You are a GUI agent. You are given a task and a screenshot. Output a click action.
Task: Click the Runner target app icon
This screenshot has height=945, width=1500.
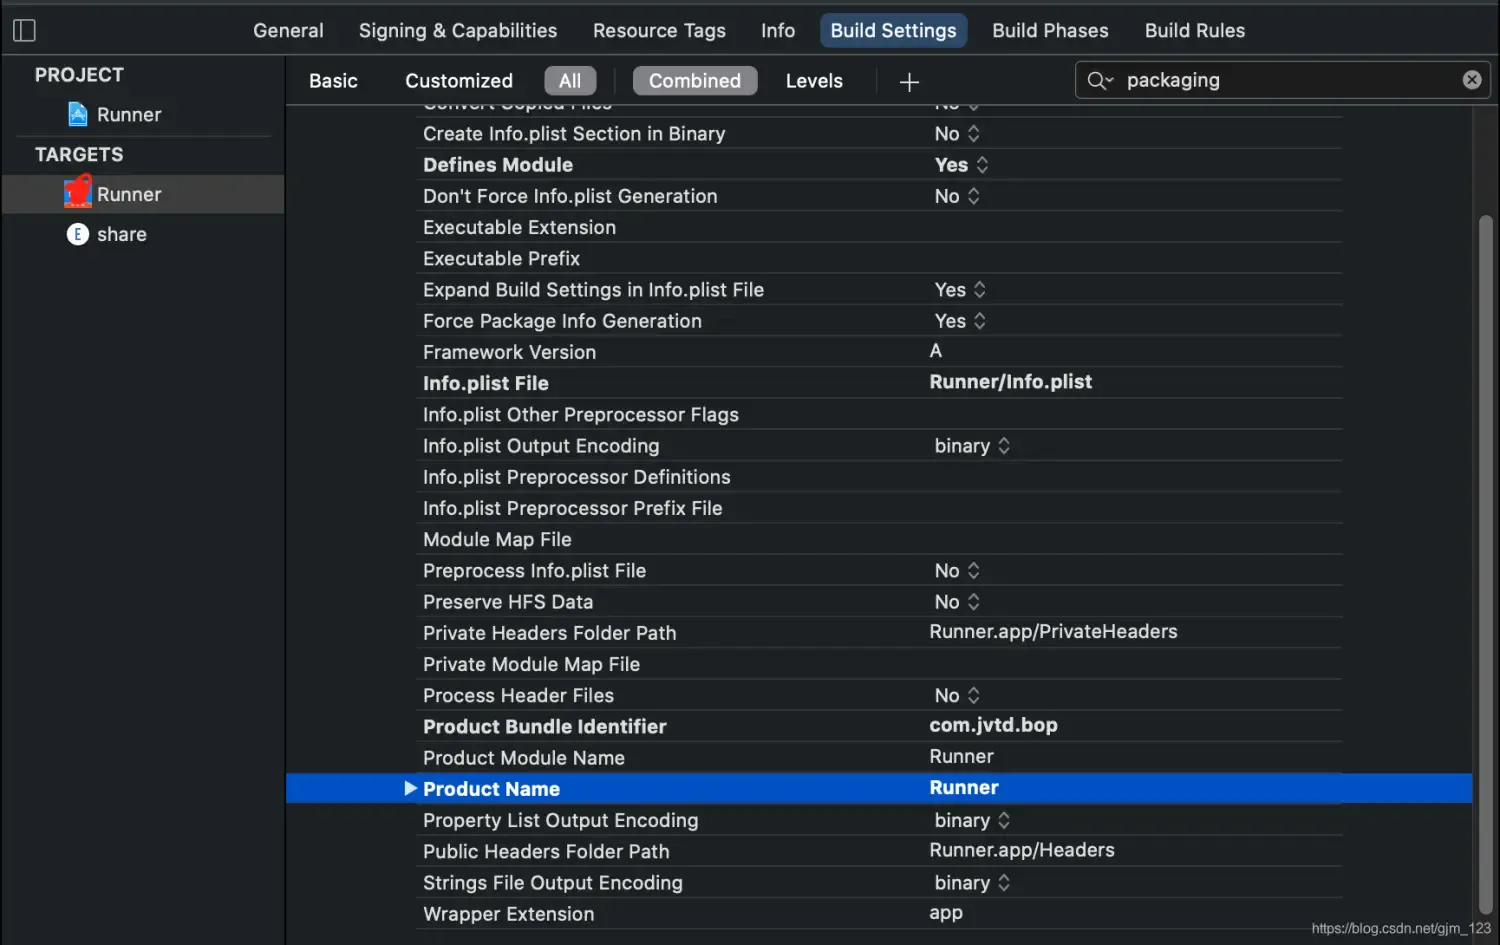[78, 193]
